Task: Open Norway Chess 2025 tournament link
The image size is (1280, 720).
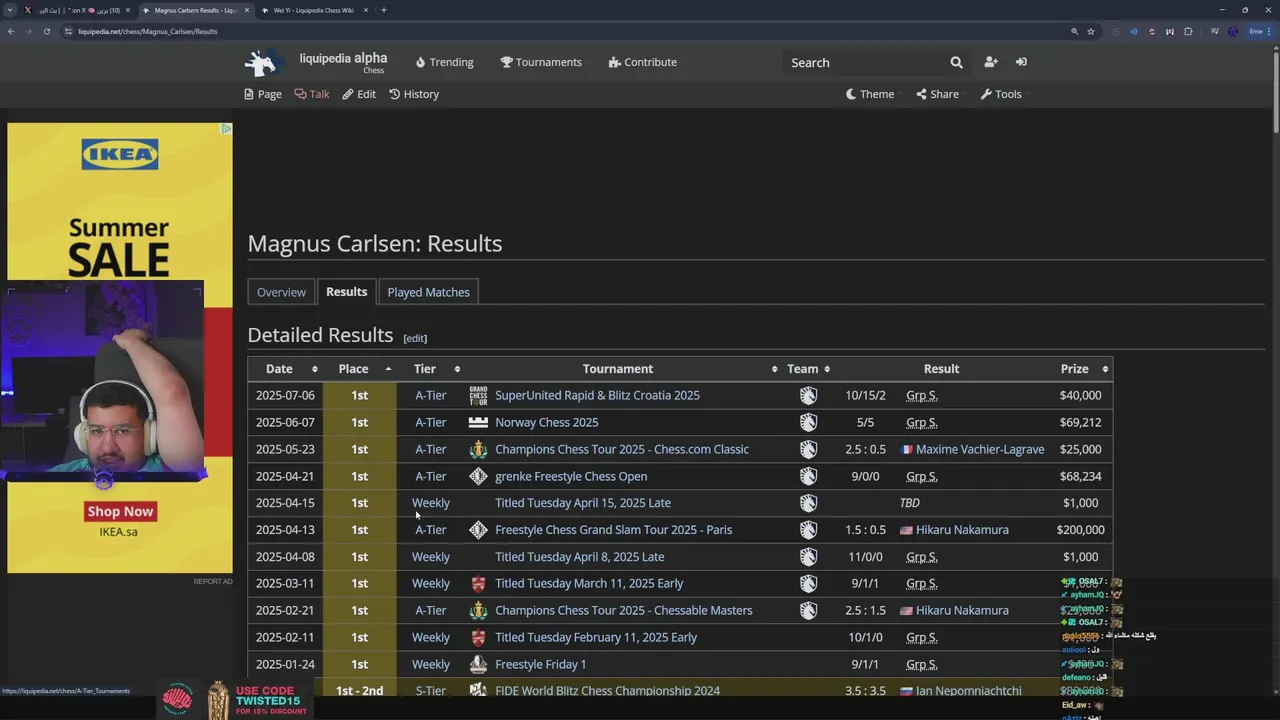Action: tap(546, 422)
